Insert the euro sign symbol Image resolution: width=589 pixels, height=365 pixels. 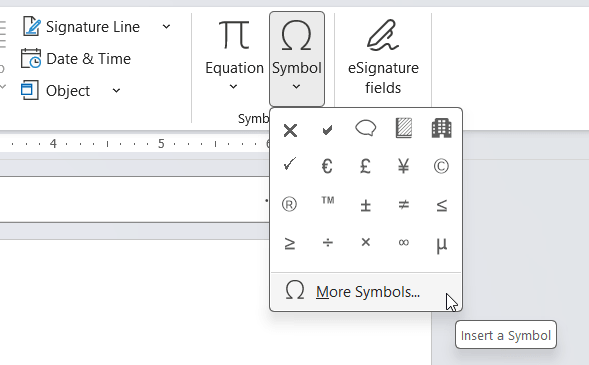pyautogui.click(x=328, y=166)
